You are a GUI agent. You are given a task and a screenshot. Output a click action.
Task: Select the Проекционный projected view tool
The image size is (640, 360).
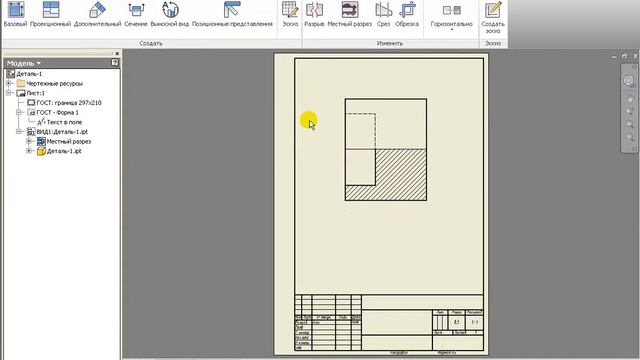click(x=51, y=14)
